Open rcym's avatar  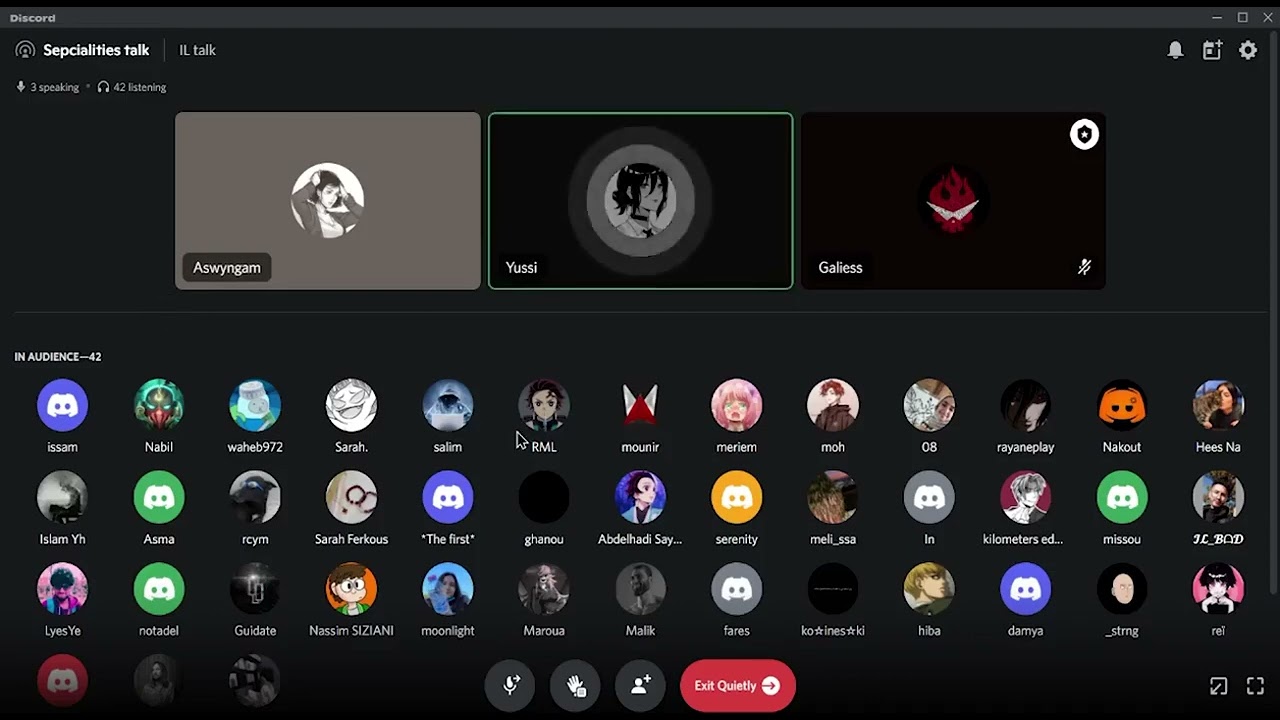click(x=255, y=497)
